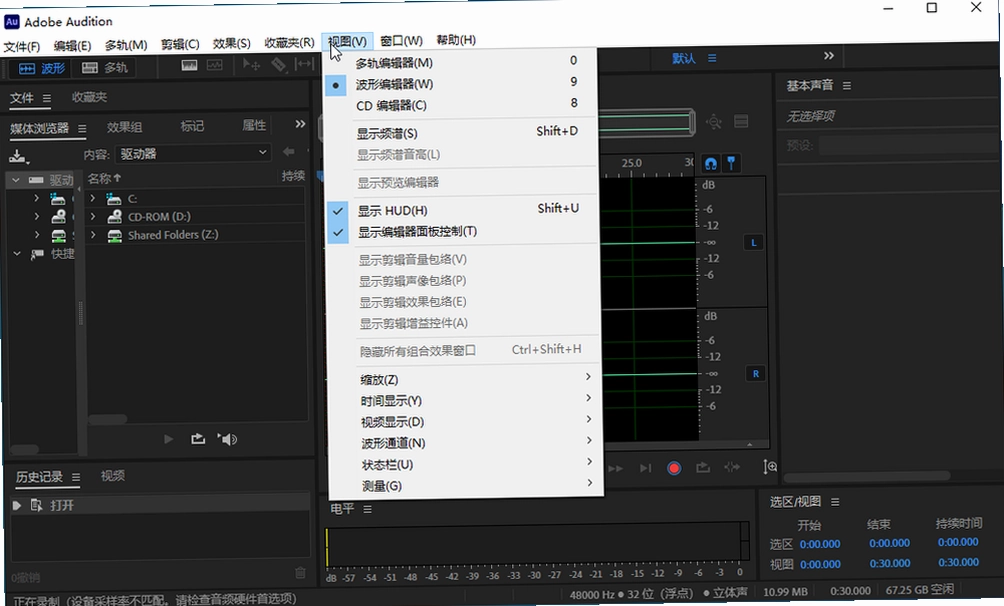Click the 选区 开始 time value 0:00.000
Viewport: 1004px width, 606px height.
click(820, 544)
